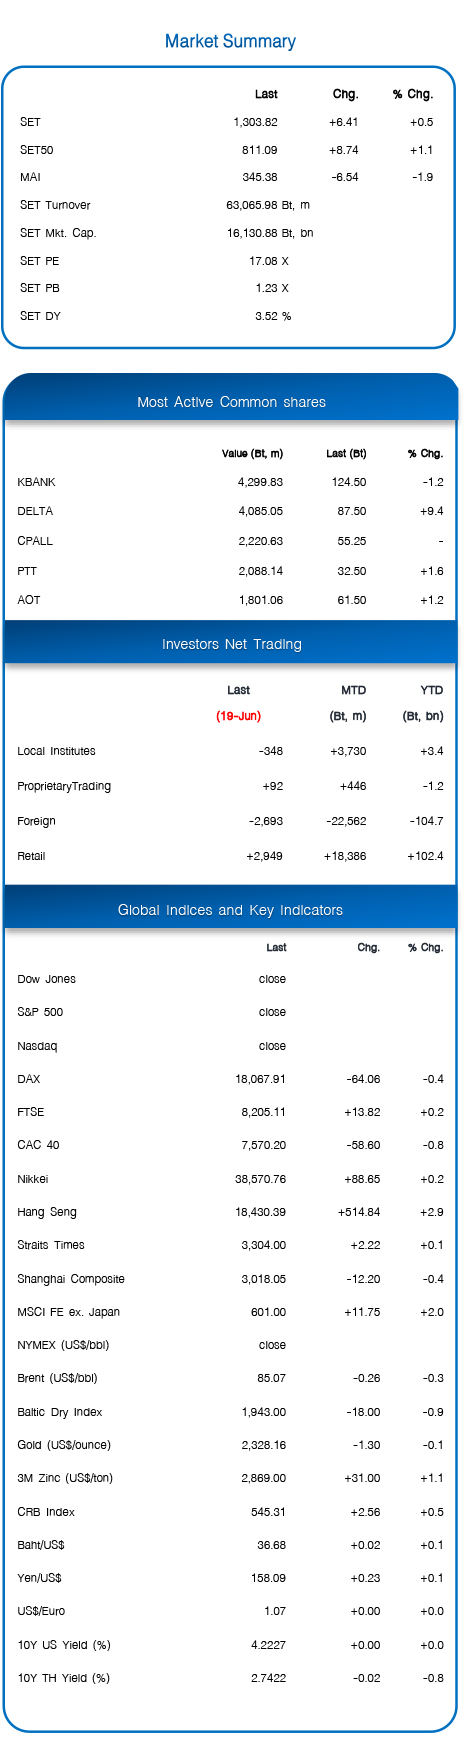
Task: Open the Most Active Common shares header
Action: point(231,402)
